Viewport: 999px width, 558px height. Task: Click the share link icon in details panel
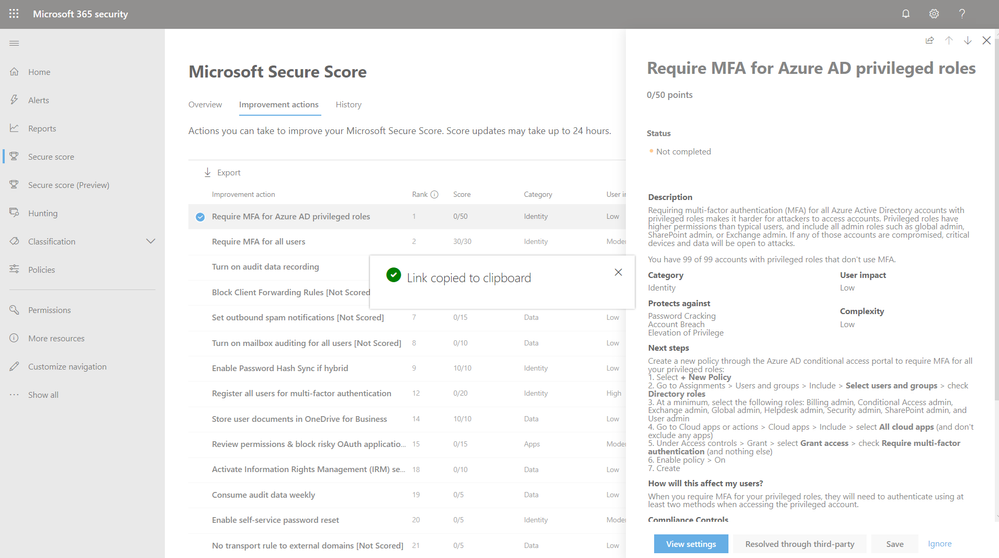pos(930,40)
